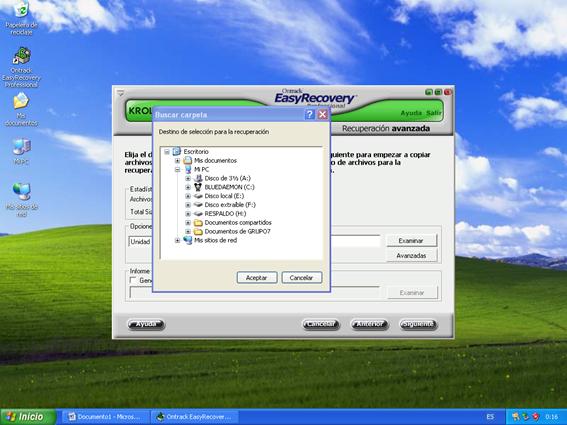Open Mis sitios de red desktop icon
Image resolution: width=567 pixels, height=425 pixels.
pyautogui.click(x=22, y=200)
